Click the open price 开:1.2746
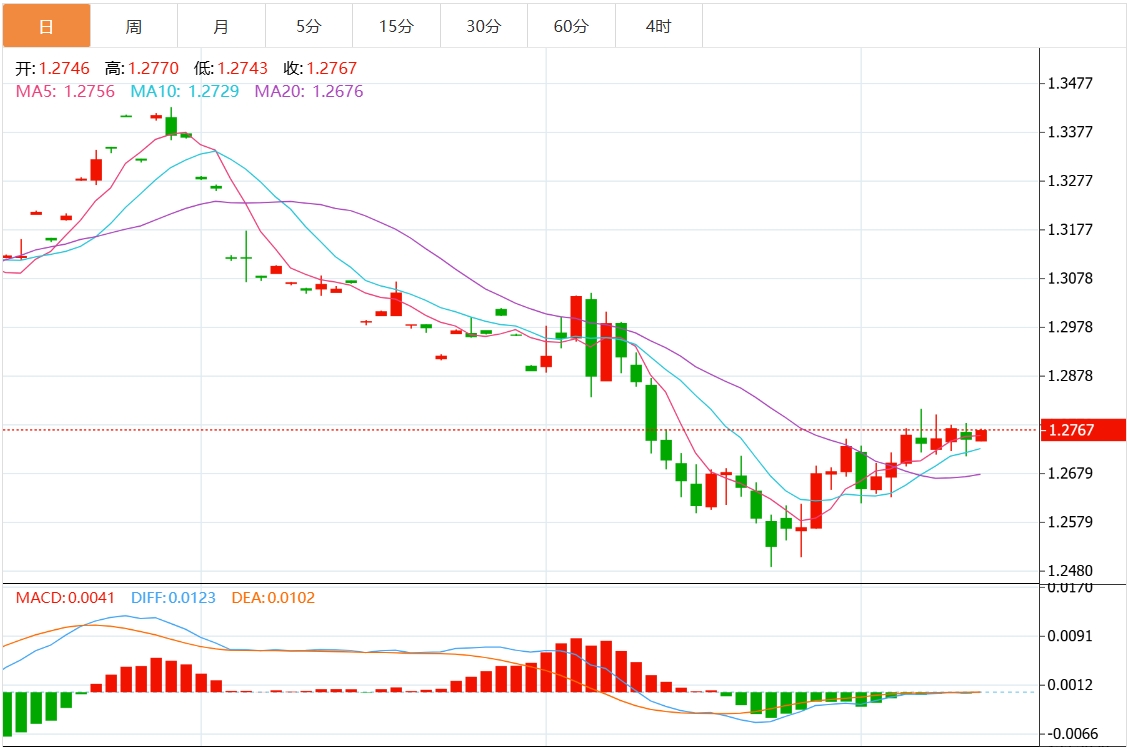1129x747 pixels. [x=53, y=68]
